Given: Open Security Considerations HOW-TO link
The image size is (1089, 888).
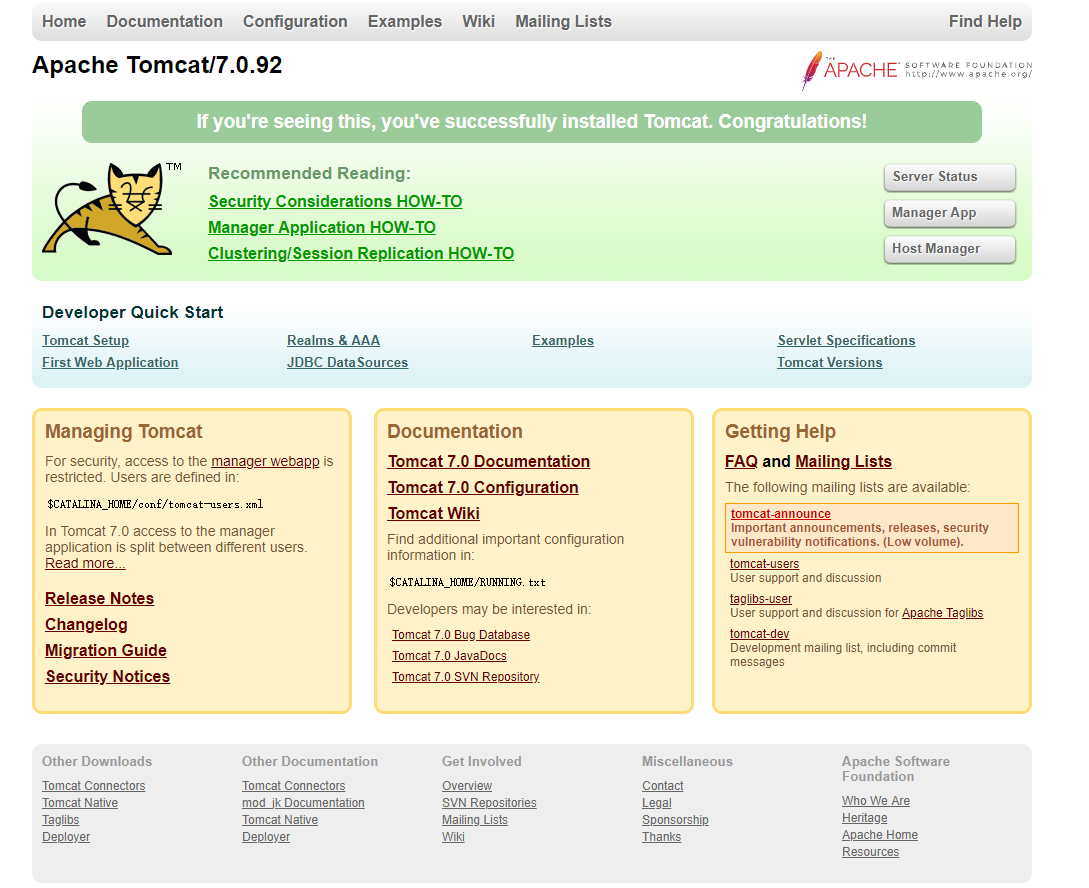Looking at the screenshot, I should coord(335,201).
